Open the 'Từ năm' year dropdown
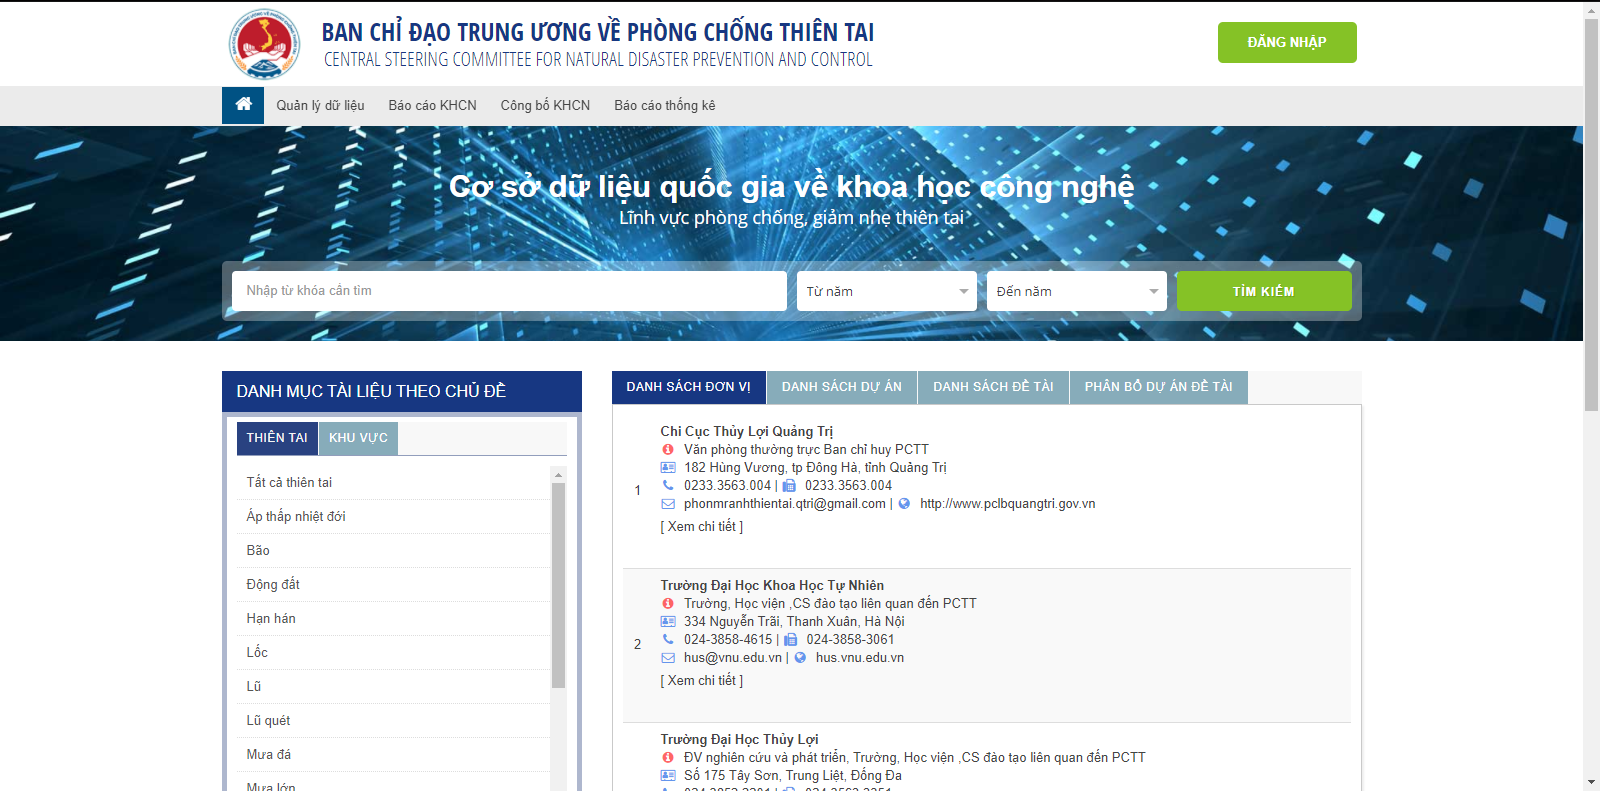Screen dimensions: 1600x791 point(886,291)
